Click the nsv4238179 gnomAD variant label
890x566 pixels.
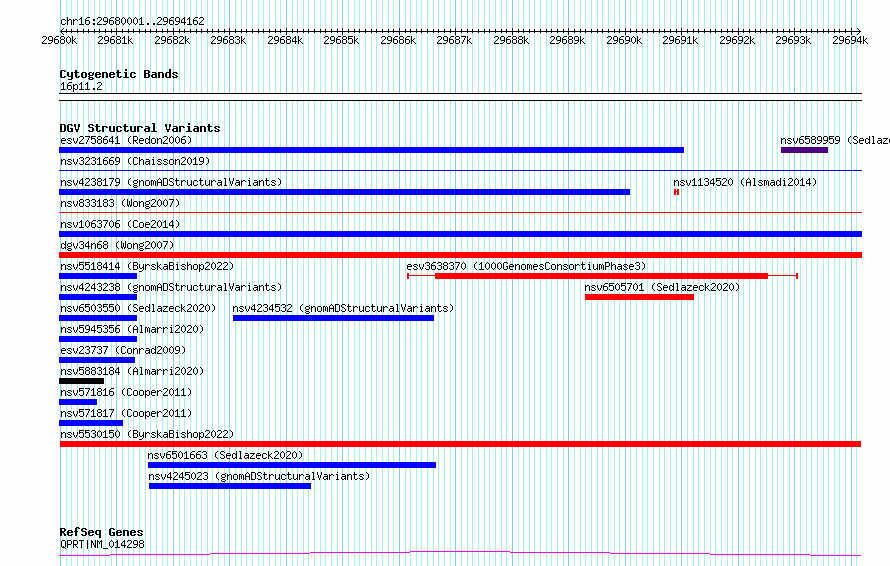coord(171,182)
